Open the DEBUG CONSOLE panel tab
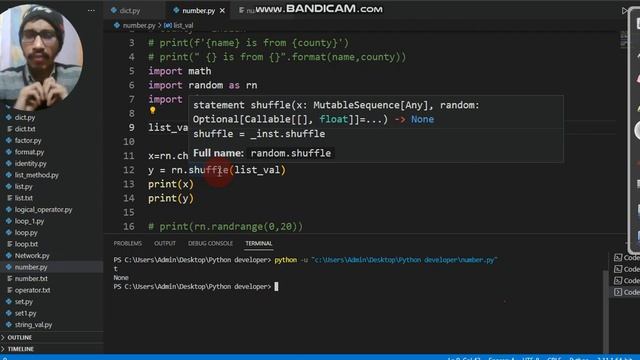Viewport: 640px width, 360px height. tap(211, 243)
